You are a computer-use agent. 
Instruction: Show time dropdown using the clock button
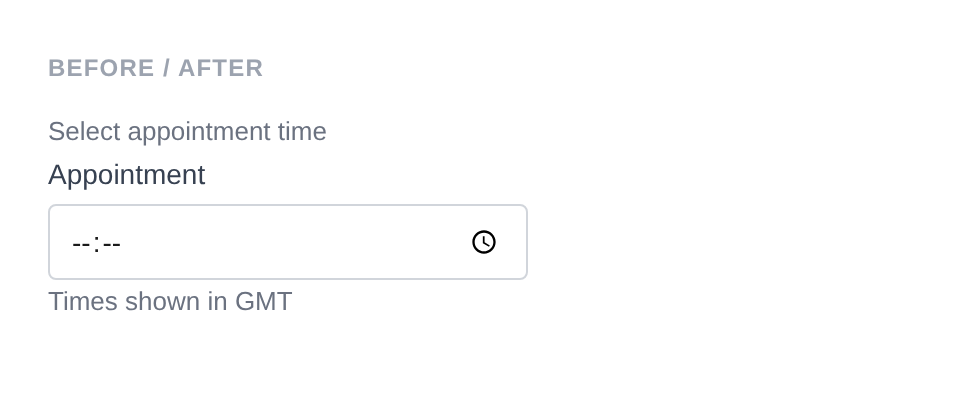click(x=484, y=242)
